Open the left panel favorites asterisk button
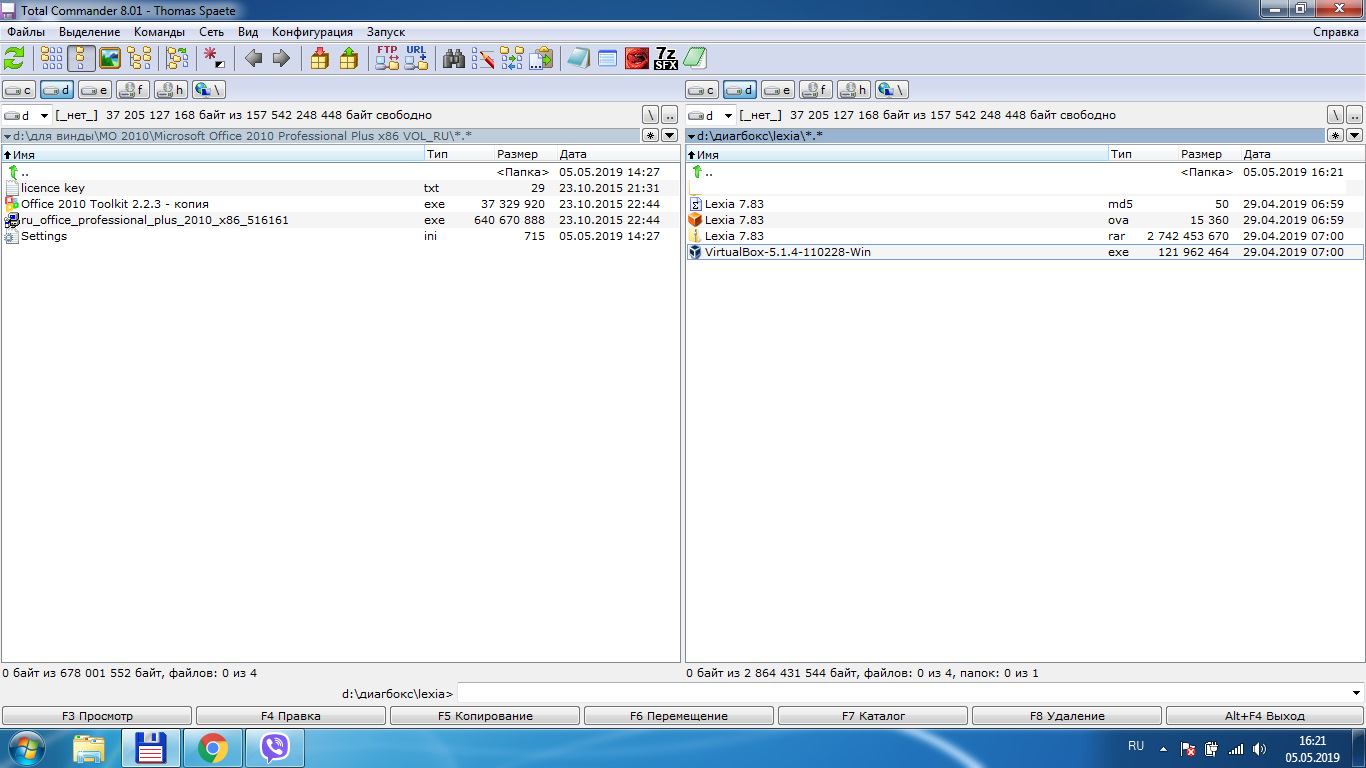1366x768 pixels. [651, 135]
